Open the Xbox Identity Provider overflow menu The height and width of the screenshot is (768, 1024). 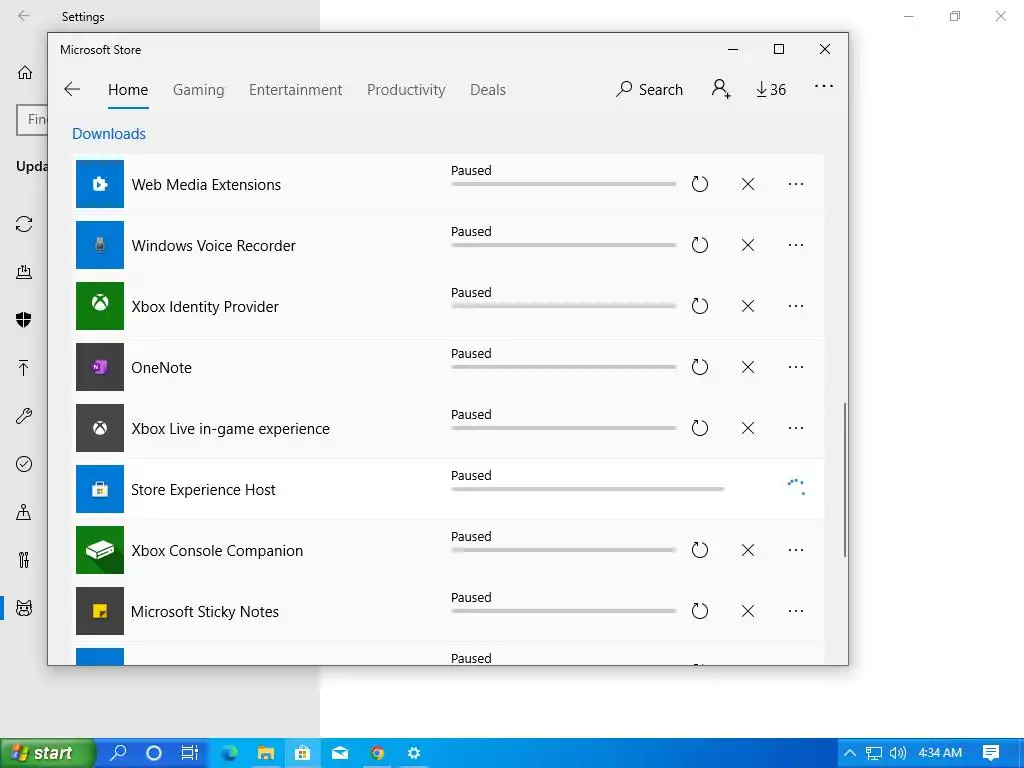[795, 306]
